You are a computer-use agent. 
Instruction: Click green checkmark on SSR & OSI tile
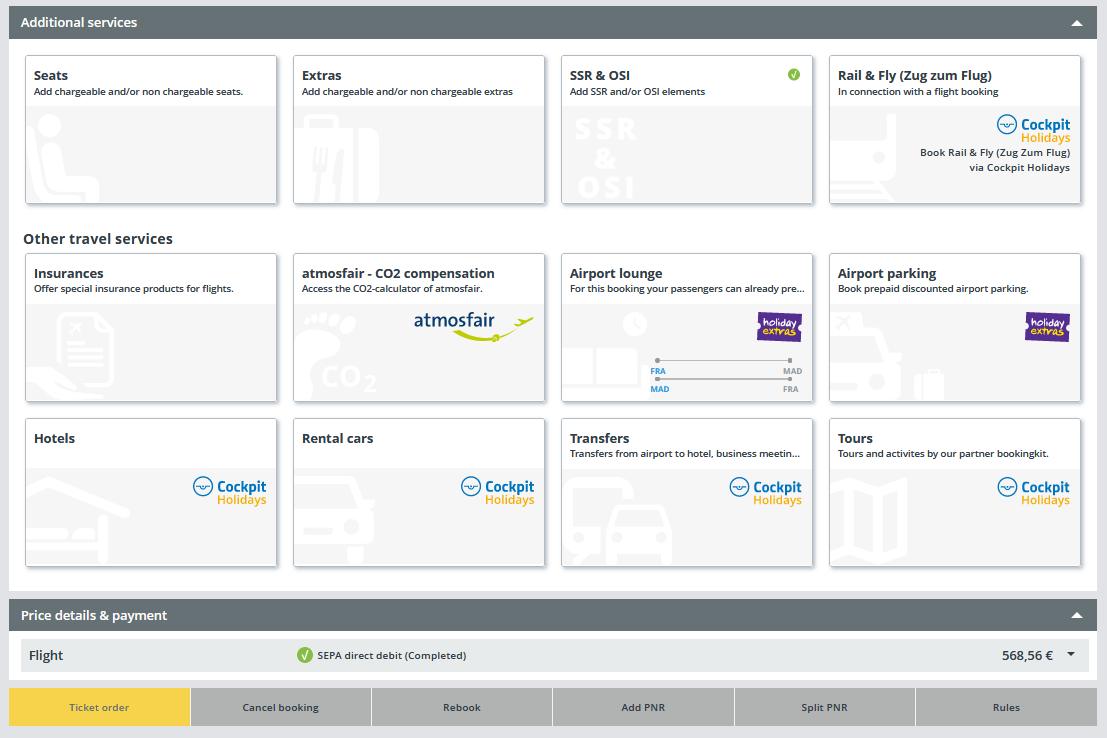tap(794, 74)
